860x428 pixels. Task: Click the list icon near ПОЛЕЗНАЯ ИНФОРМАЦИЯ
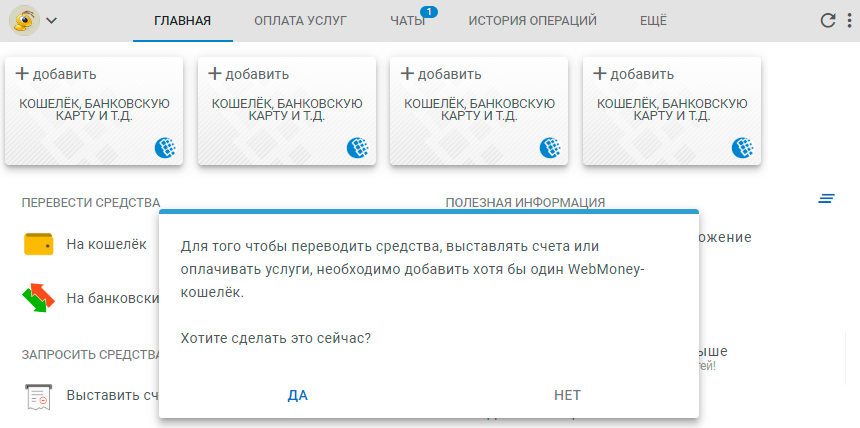[826, 199]
